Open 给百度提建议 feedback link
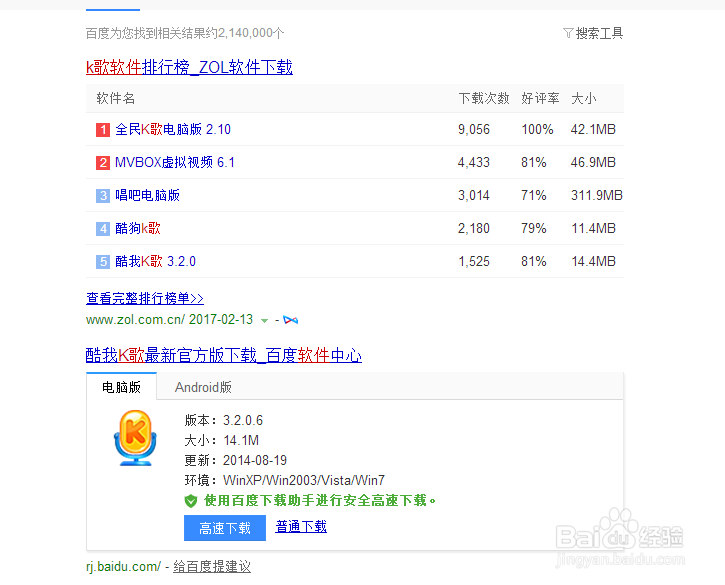This screenshot has height=585, width=725. pos(212,567)
